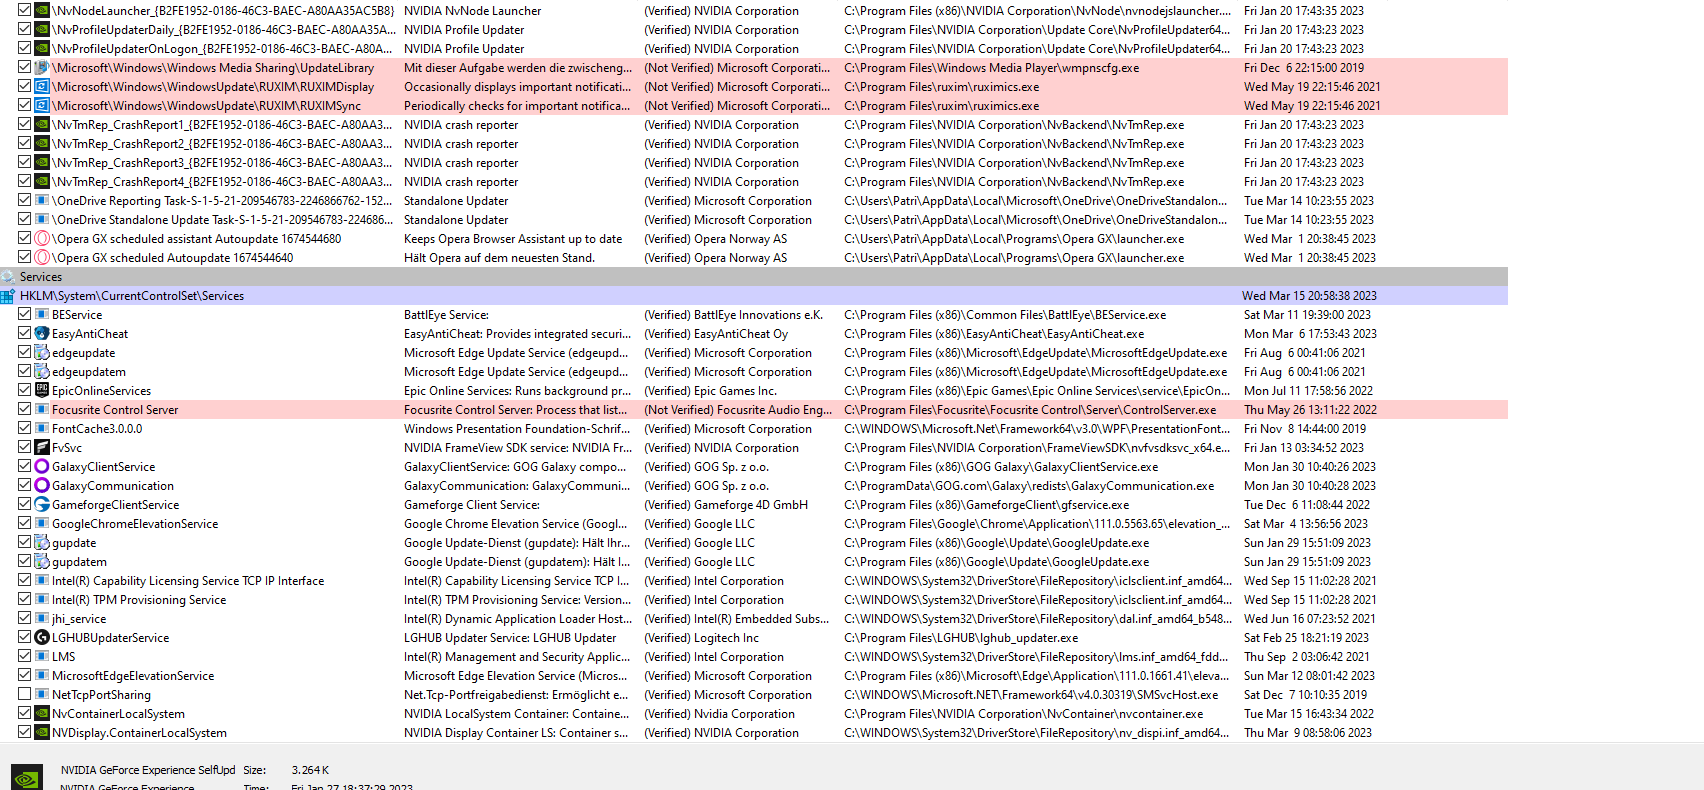The height and width of the screenshot is (790, 1704).
Task: Click 'Thu May 26 13:11:22 2022' timestamp
Action: pos(1310,410)
